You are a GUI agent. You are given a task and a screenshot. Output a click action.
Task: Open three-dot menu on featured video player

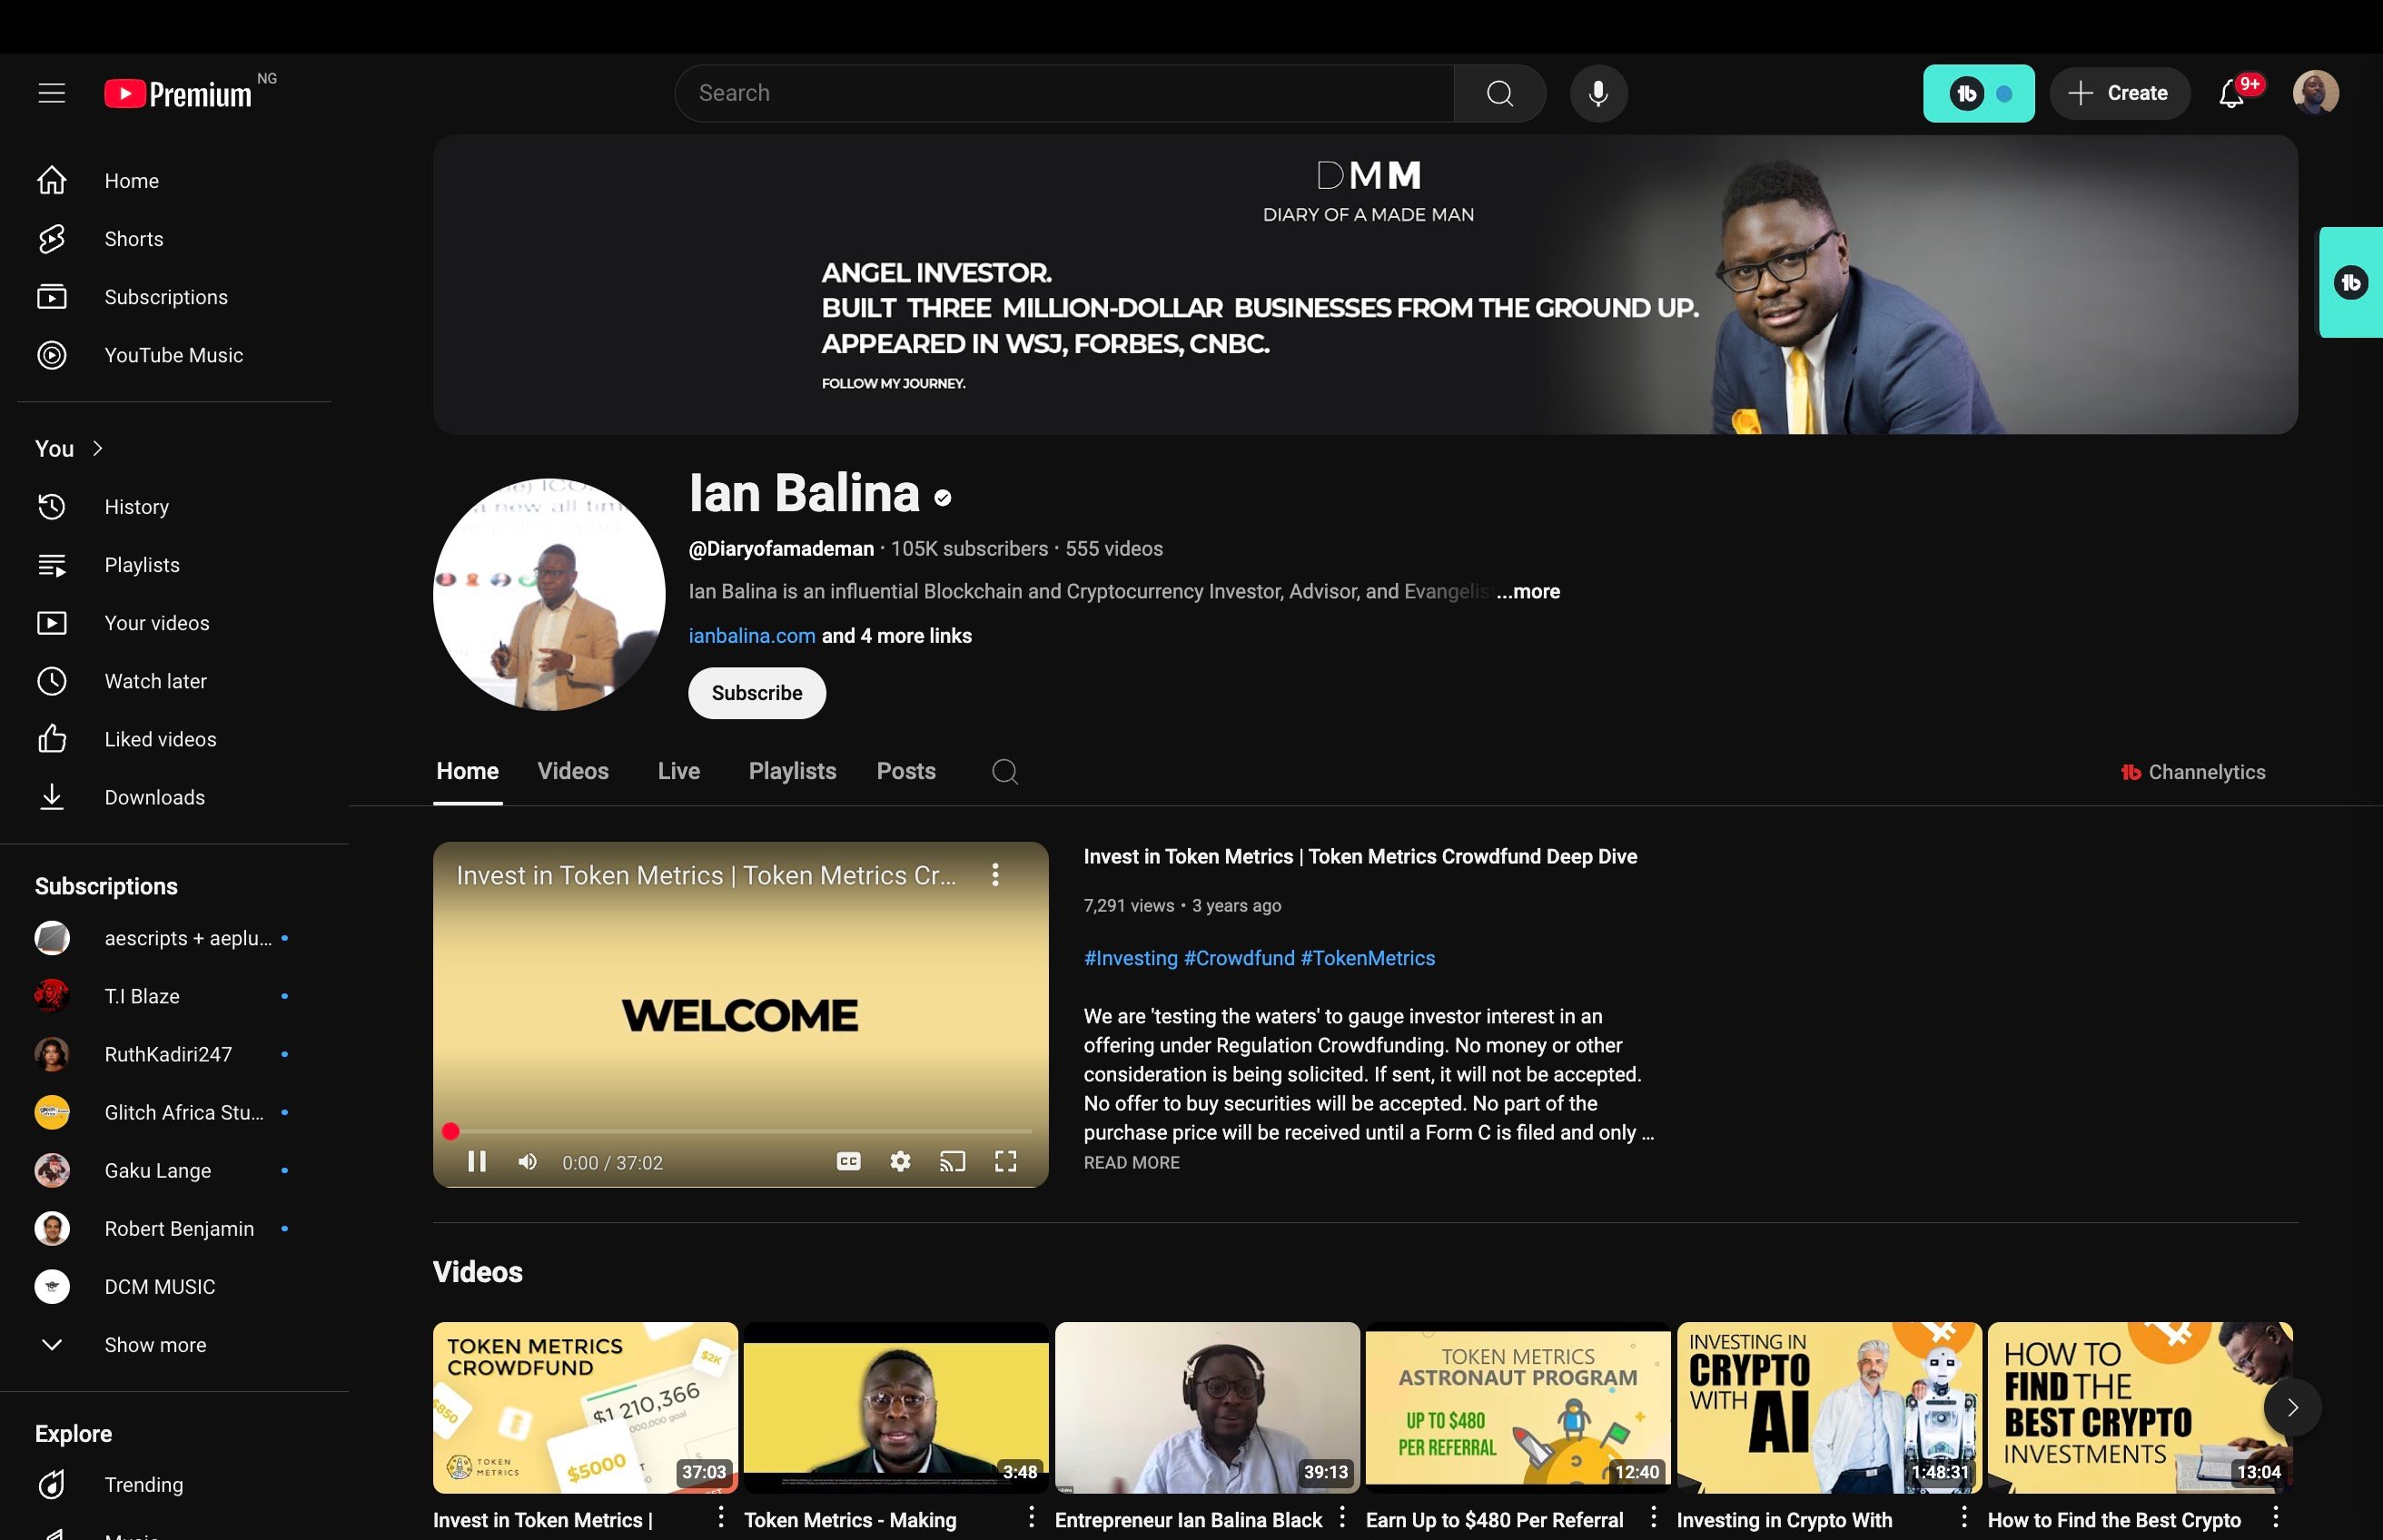(x=994, y=875)
